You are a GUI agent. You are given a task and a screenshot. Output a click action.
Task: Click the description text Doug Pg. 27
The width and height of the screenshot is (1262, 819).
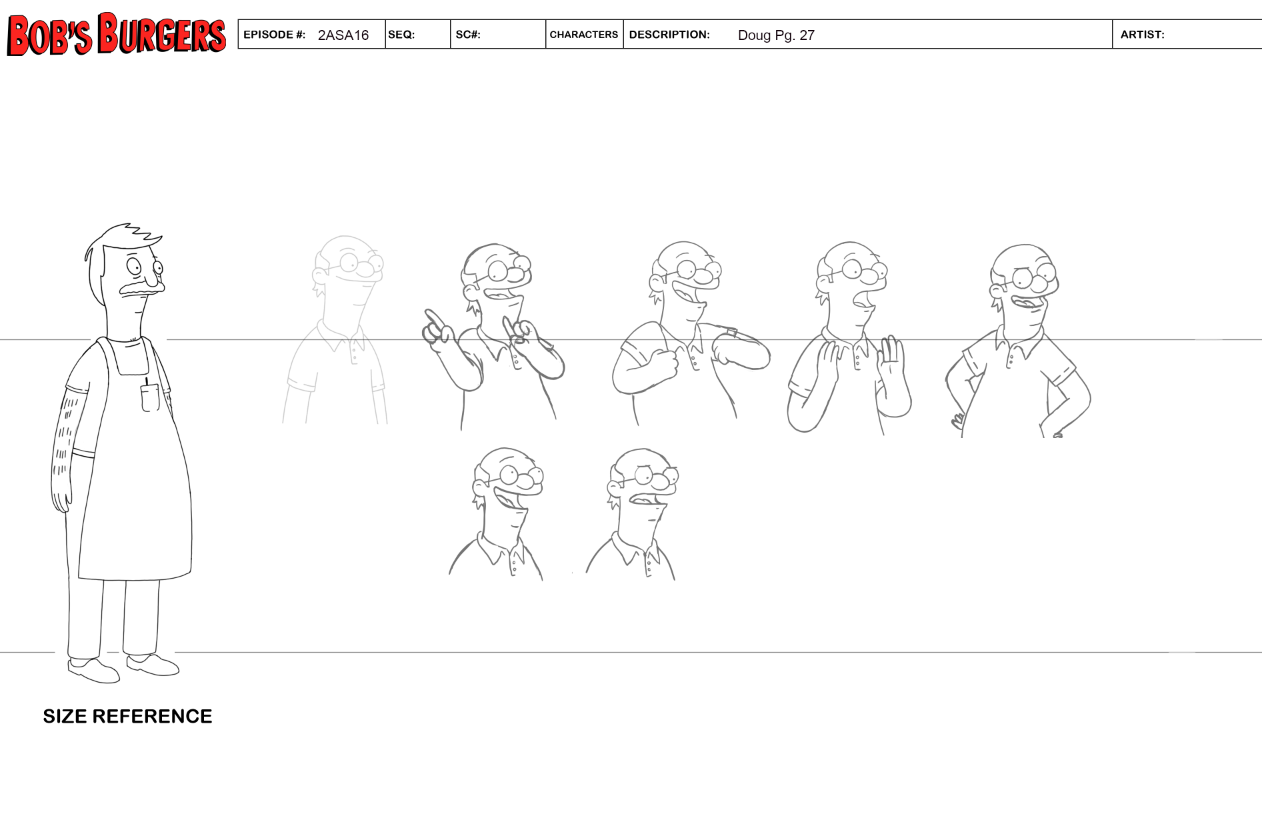coord(776,35)
